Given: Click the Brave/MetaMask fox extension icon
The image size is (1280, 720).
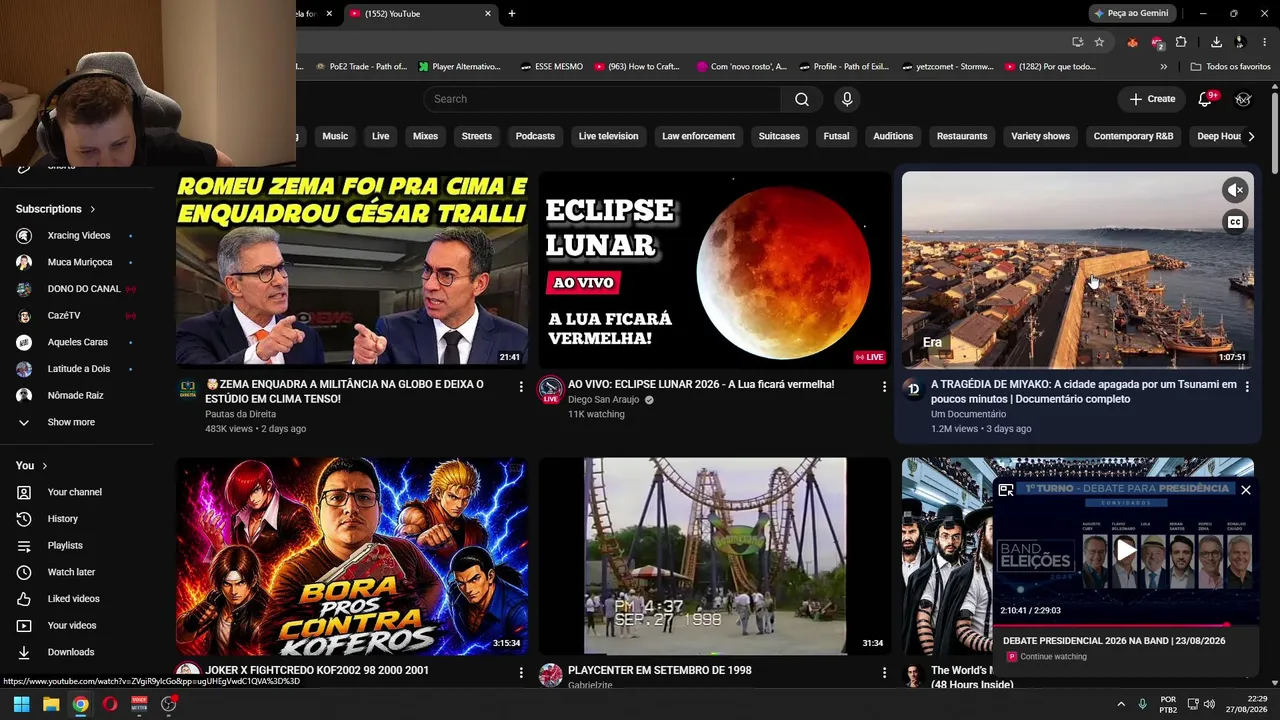Looking at the screenshot, I should coord(1132,42).
